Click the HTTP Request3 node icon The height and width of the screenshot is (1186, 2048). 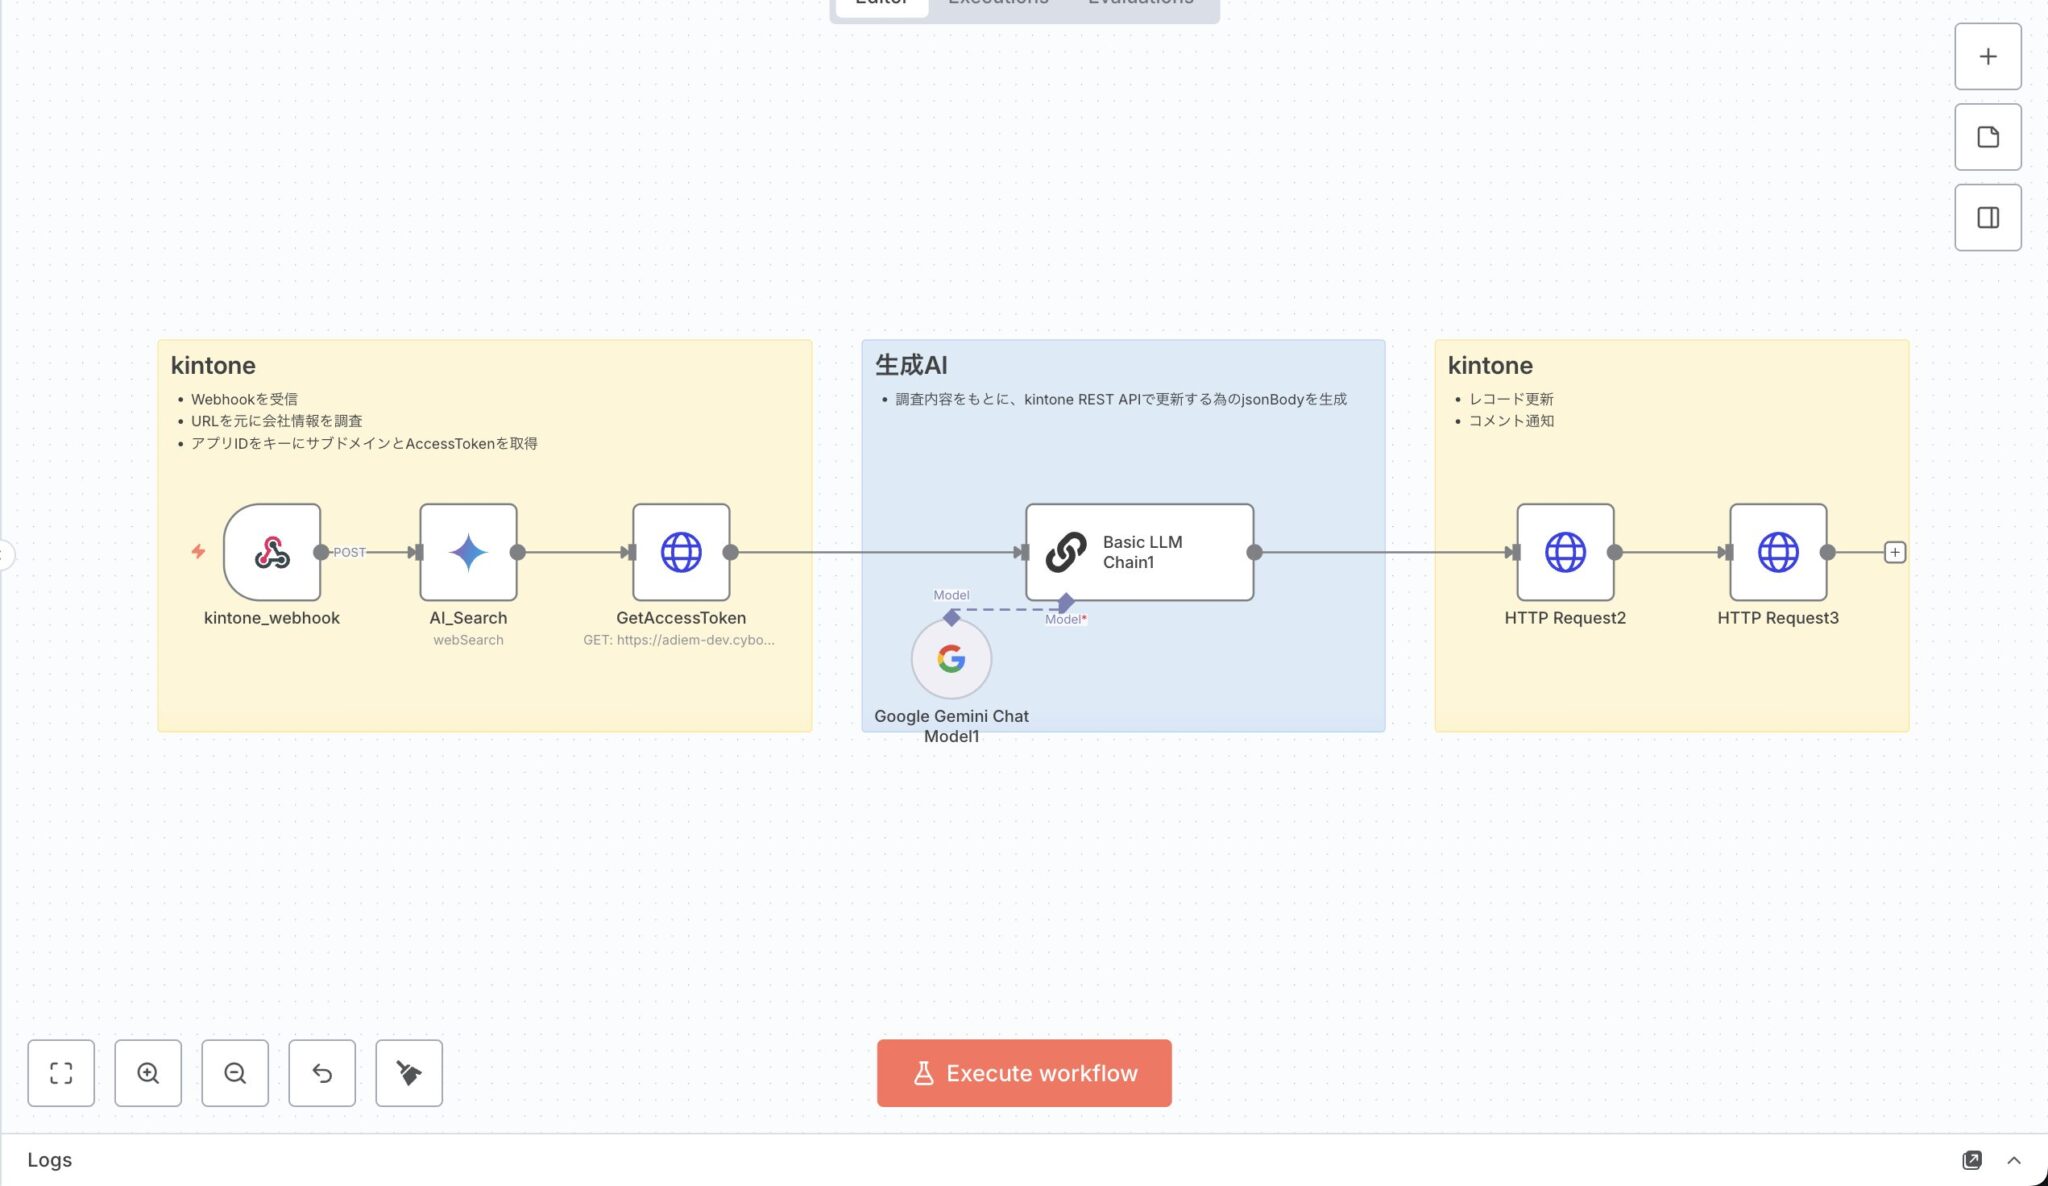(1778, 552)
